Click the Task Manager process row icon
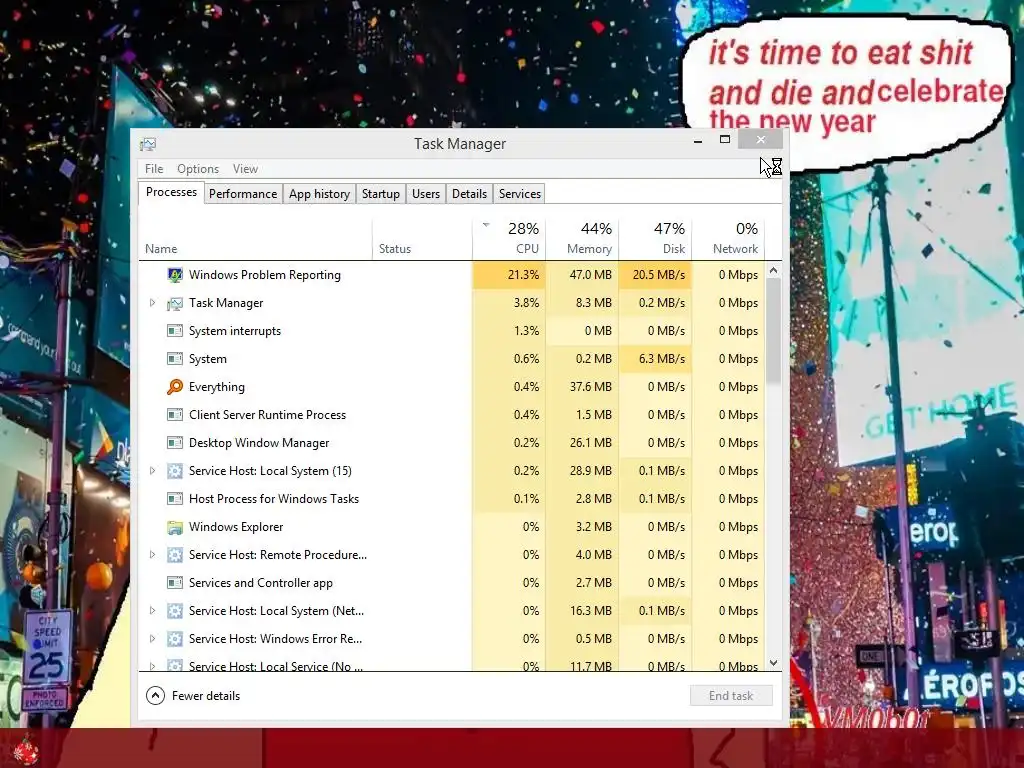1024x768 pixels. pos(174,303)
